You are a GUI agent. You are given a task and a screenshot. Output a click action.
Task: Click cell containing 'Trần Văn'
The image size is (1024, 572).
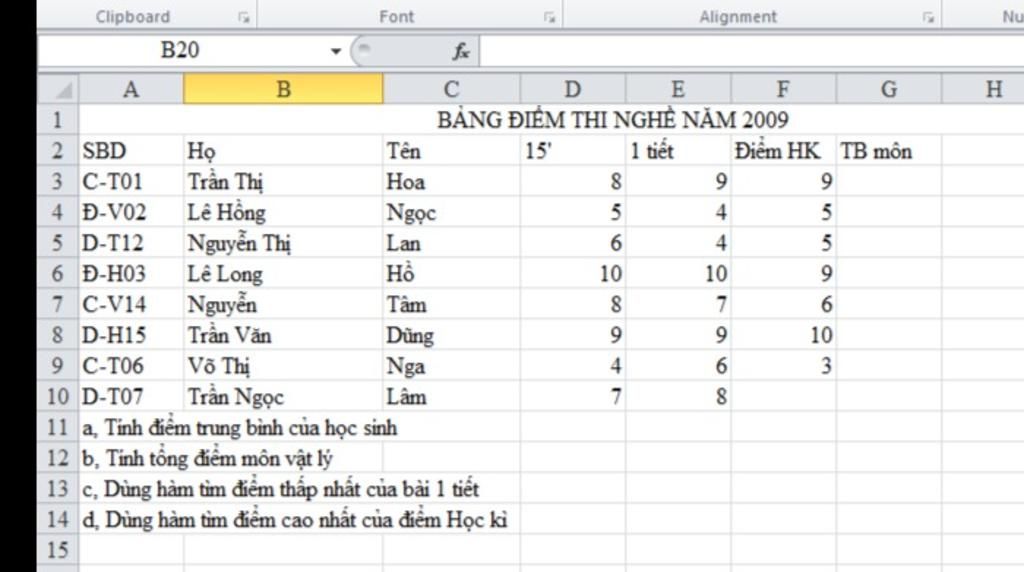coord(283,335)
